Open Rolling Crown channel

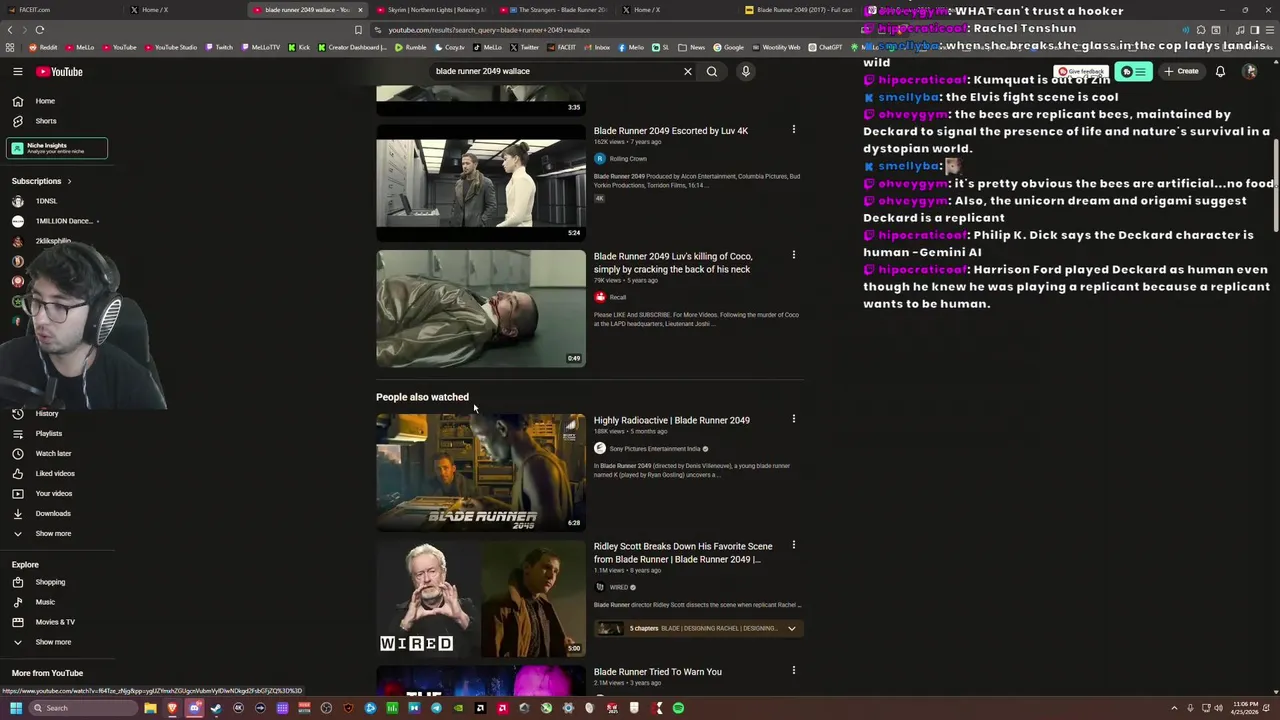[628, 158]
